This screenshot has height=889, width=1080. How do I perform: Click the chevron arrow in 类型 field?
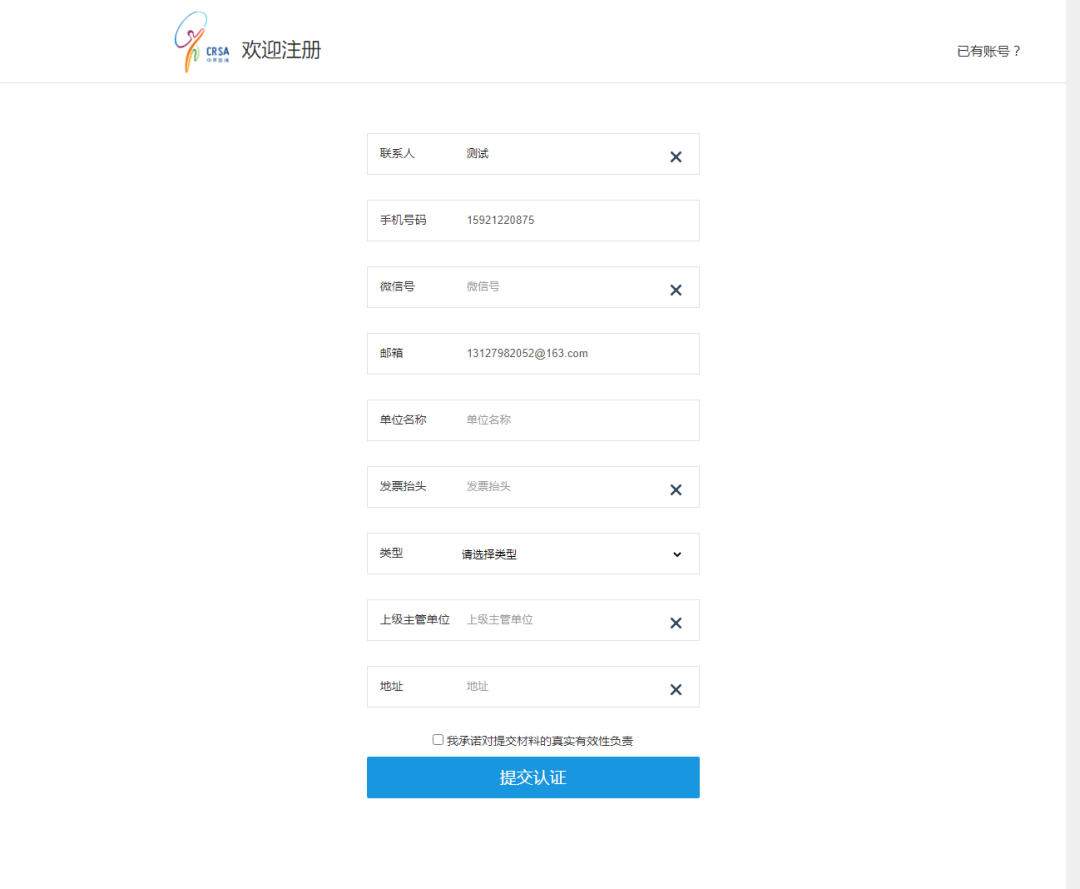coord(677,554)
